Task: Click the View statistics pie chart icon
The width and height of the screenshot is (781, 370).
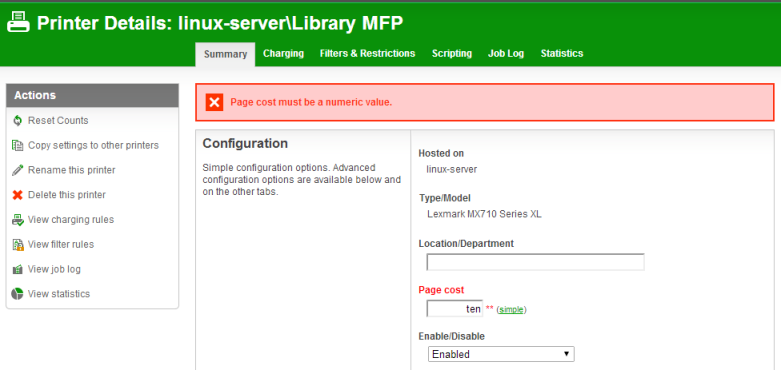Action: click(17, 294)
